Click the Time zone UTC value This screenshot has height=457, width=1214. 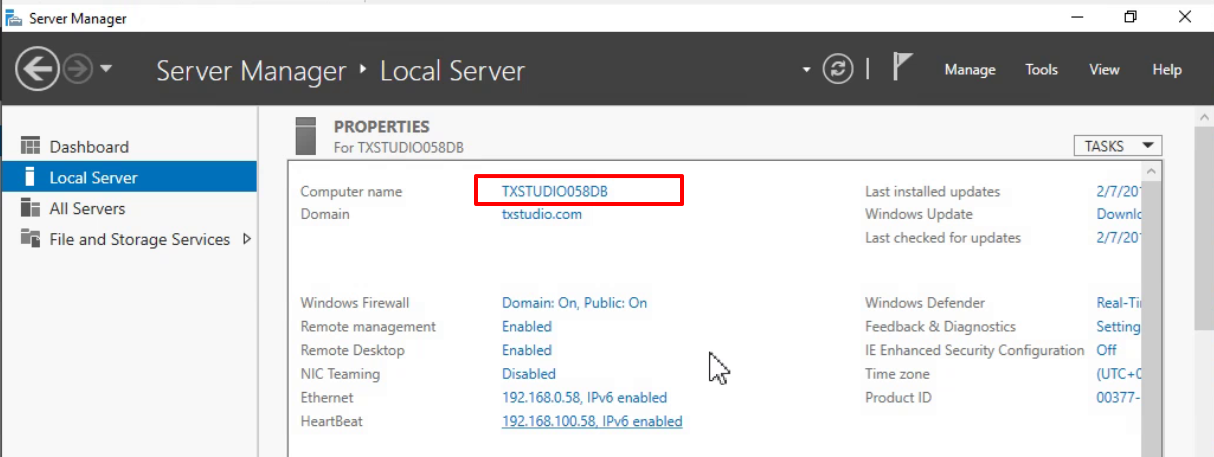[1119, 374]
